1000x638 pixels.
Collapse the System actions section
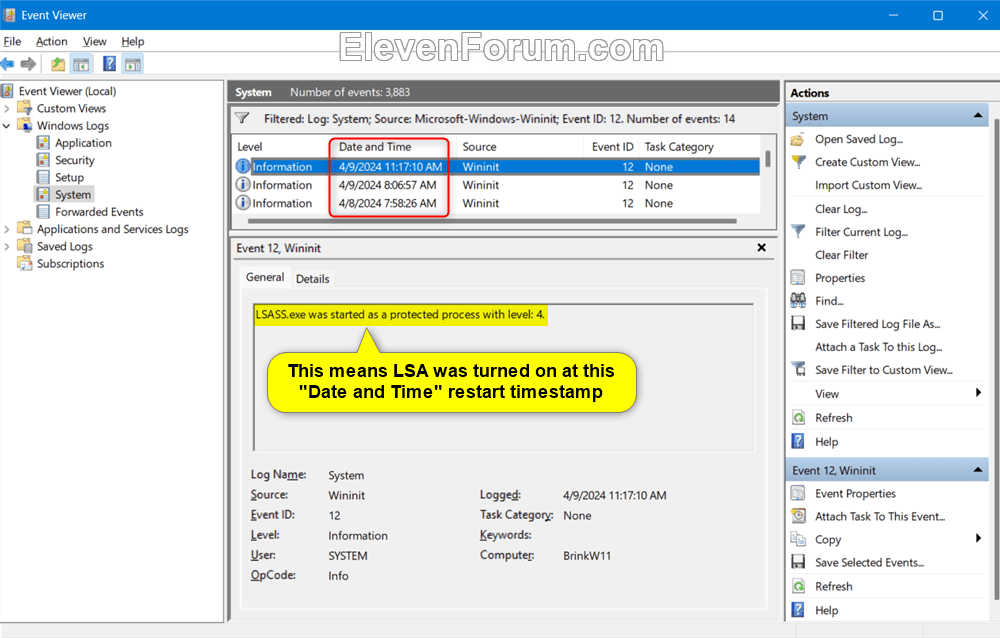[978, 115]
